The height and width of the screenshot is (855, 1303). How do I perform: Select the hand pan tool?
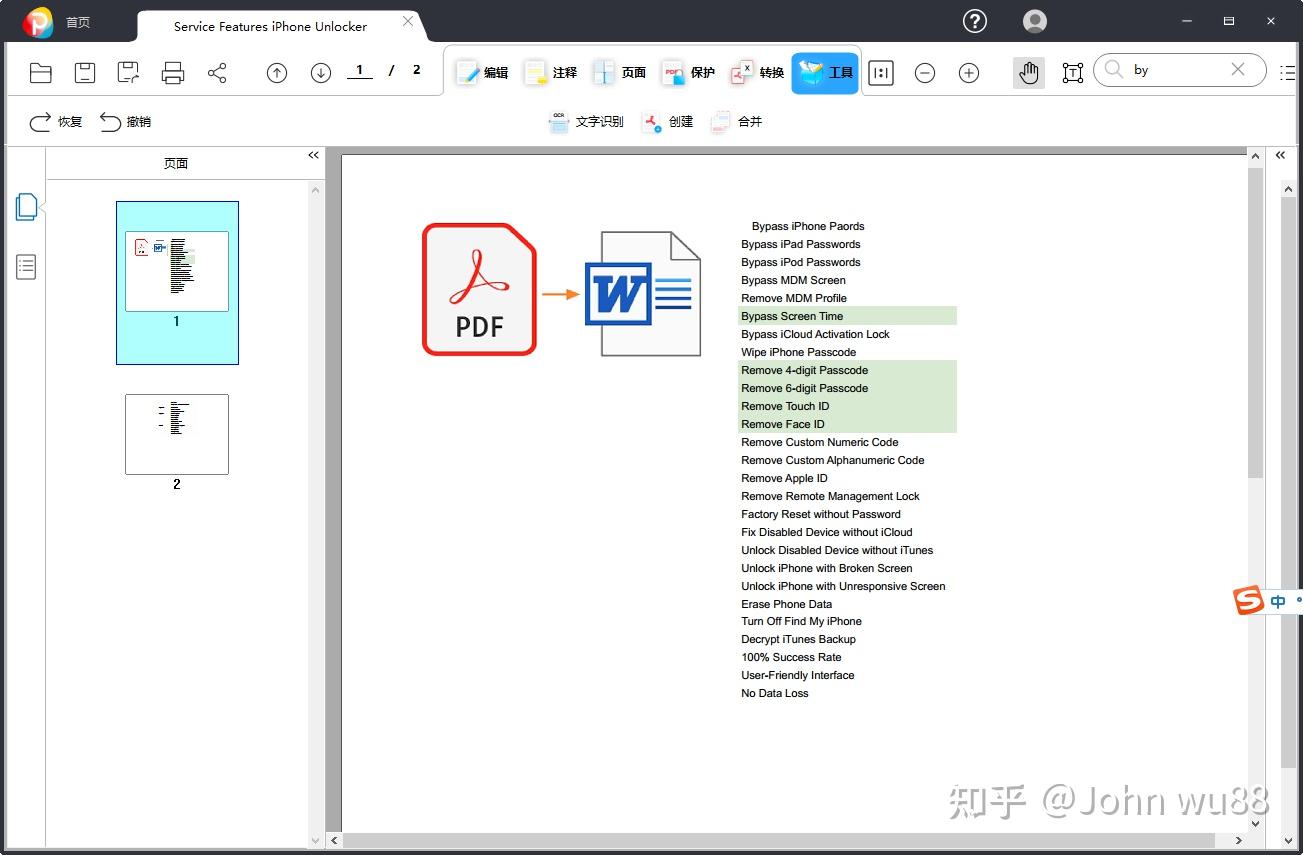1029,72
